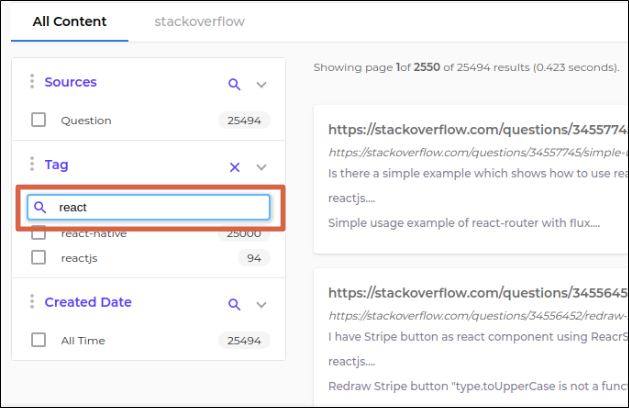Switch to the stackoverflow tab
Screen dimensions: 629x408
tap(199, 21)
